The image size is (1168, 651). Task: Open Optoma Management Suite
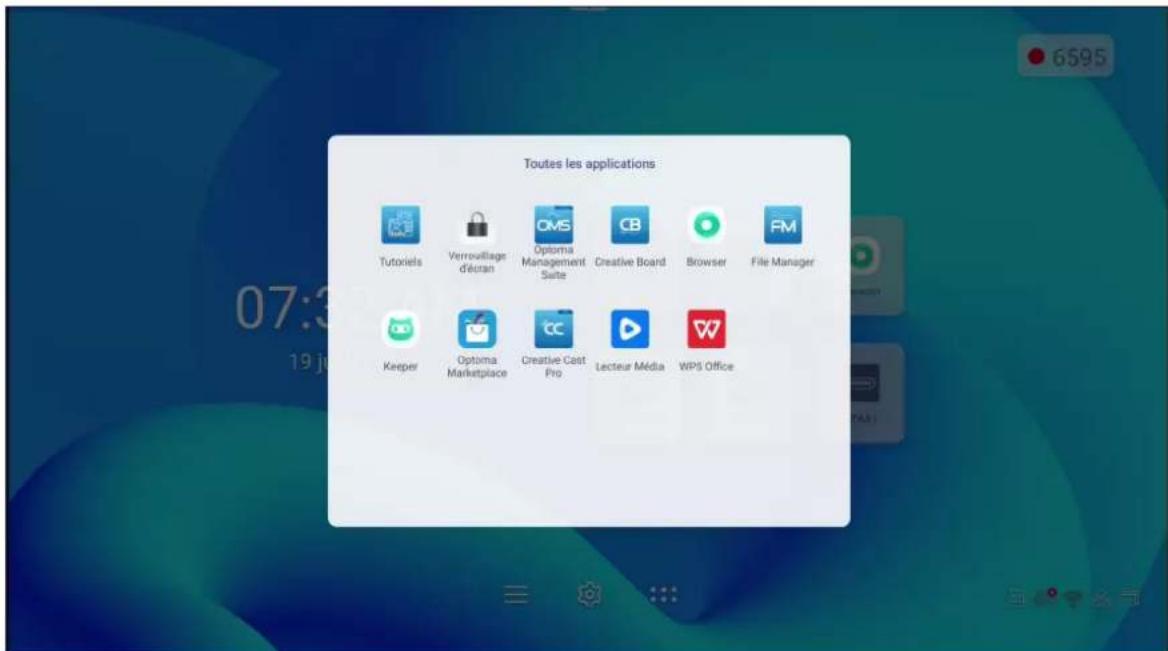(553, 225)
